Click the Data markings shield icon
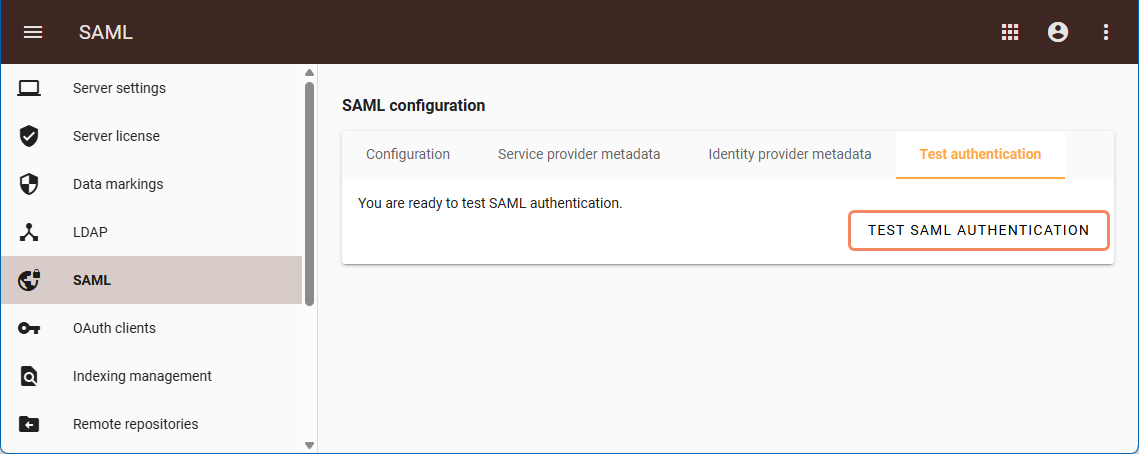This screenshot has height=454, width=1139. 29,184
